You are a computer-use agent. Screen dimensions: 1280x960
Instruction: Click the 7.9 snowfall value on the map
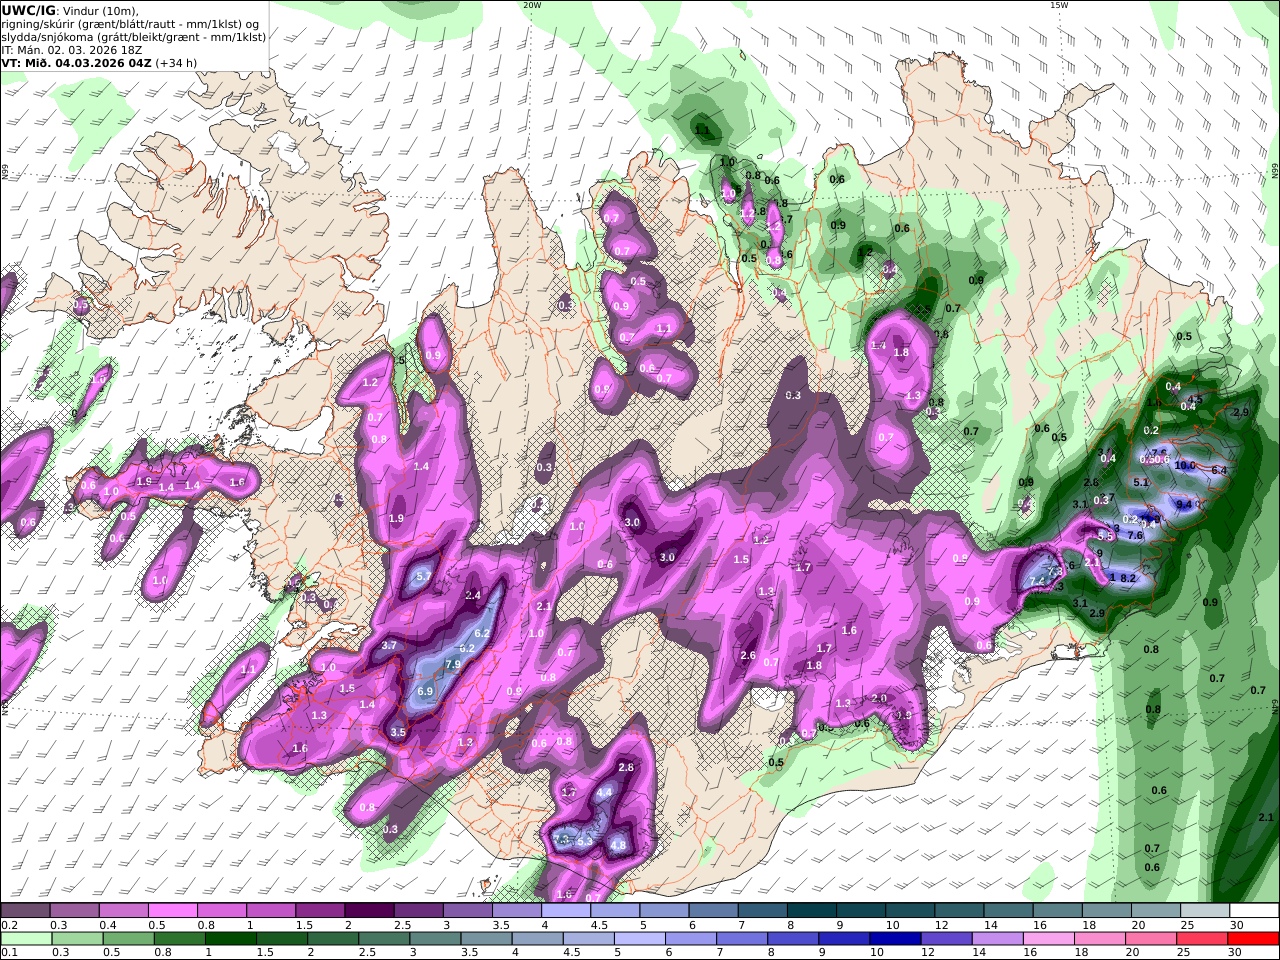(x=452, y=665)
